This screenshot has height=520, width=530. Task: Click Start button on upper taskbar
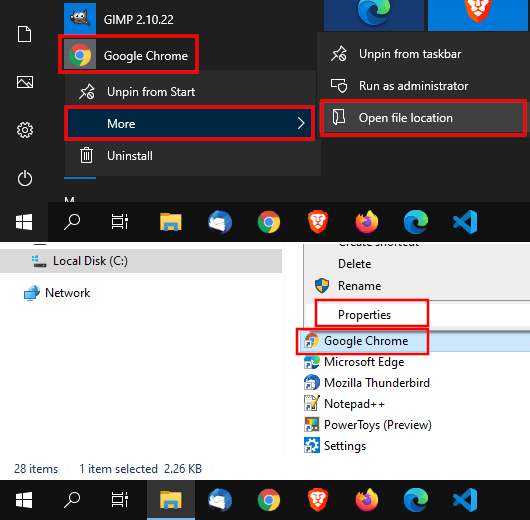(x=24, y=222)
